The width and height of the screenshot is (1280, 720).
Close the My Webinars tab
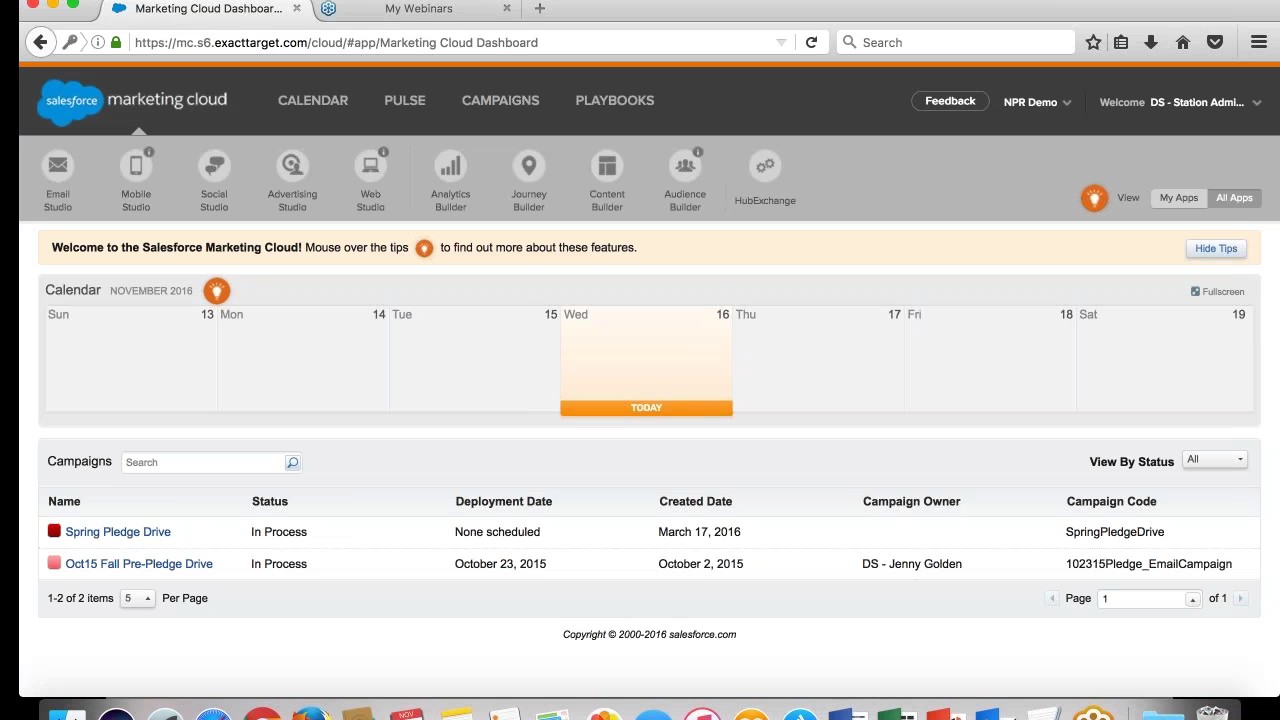click(x=506, y=8)
